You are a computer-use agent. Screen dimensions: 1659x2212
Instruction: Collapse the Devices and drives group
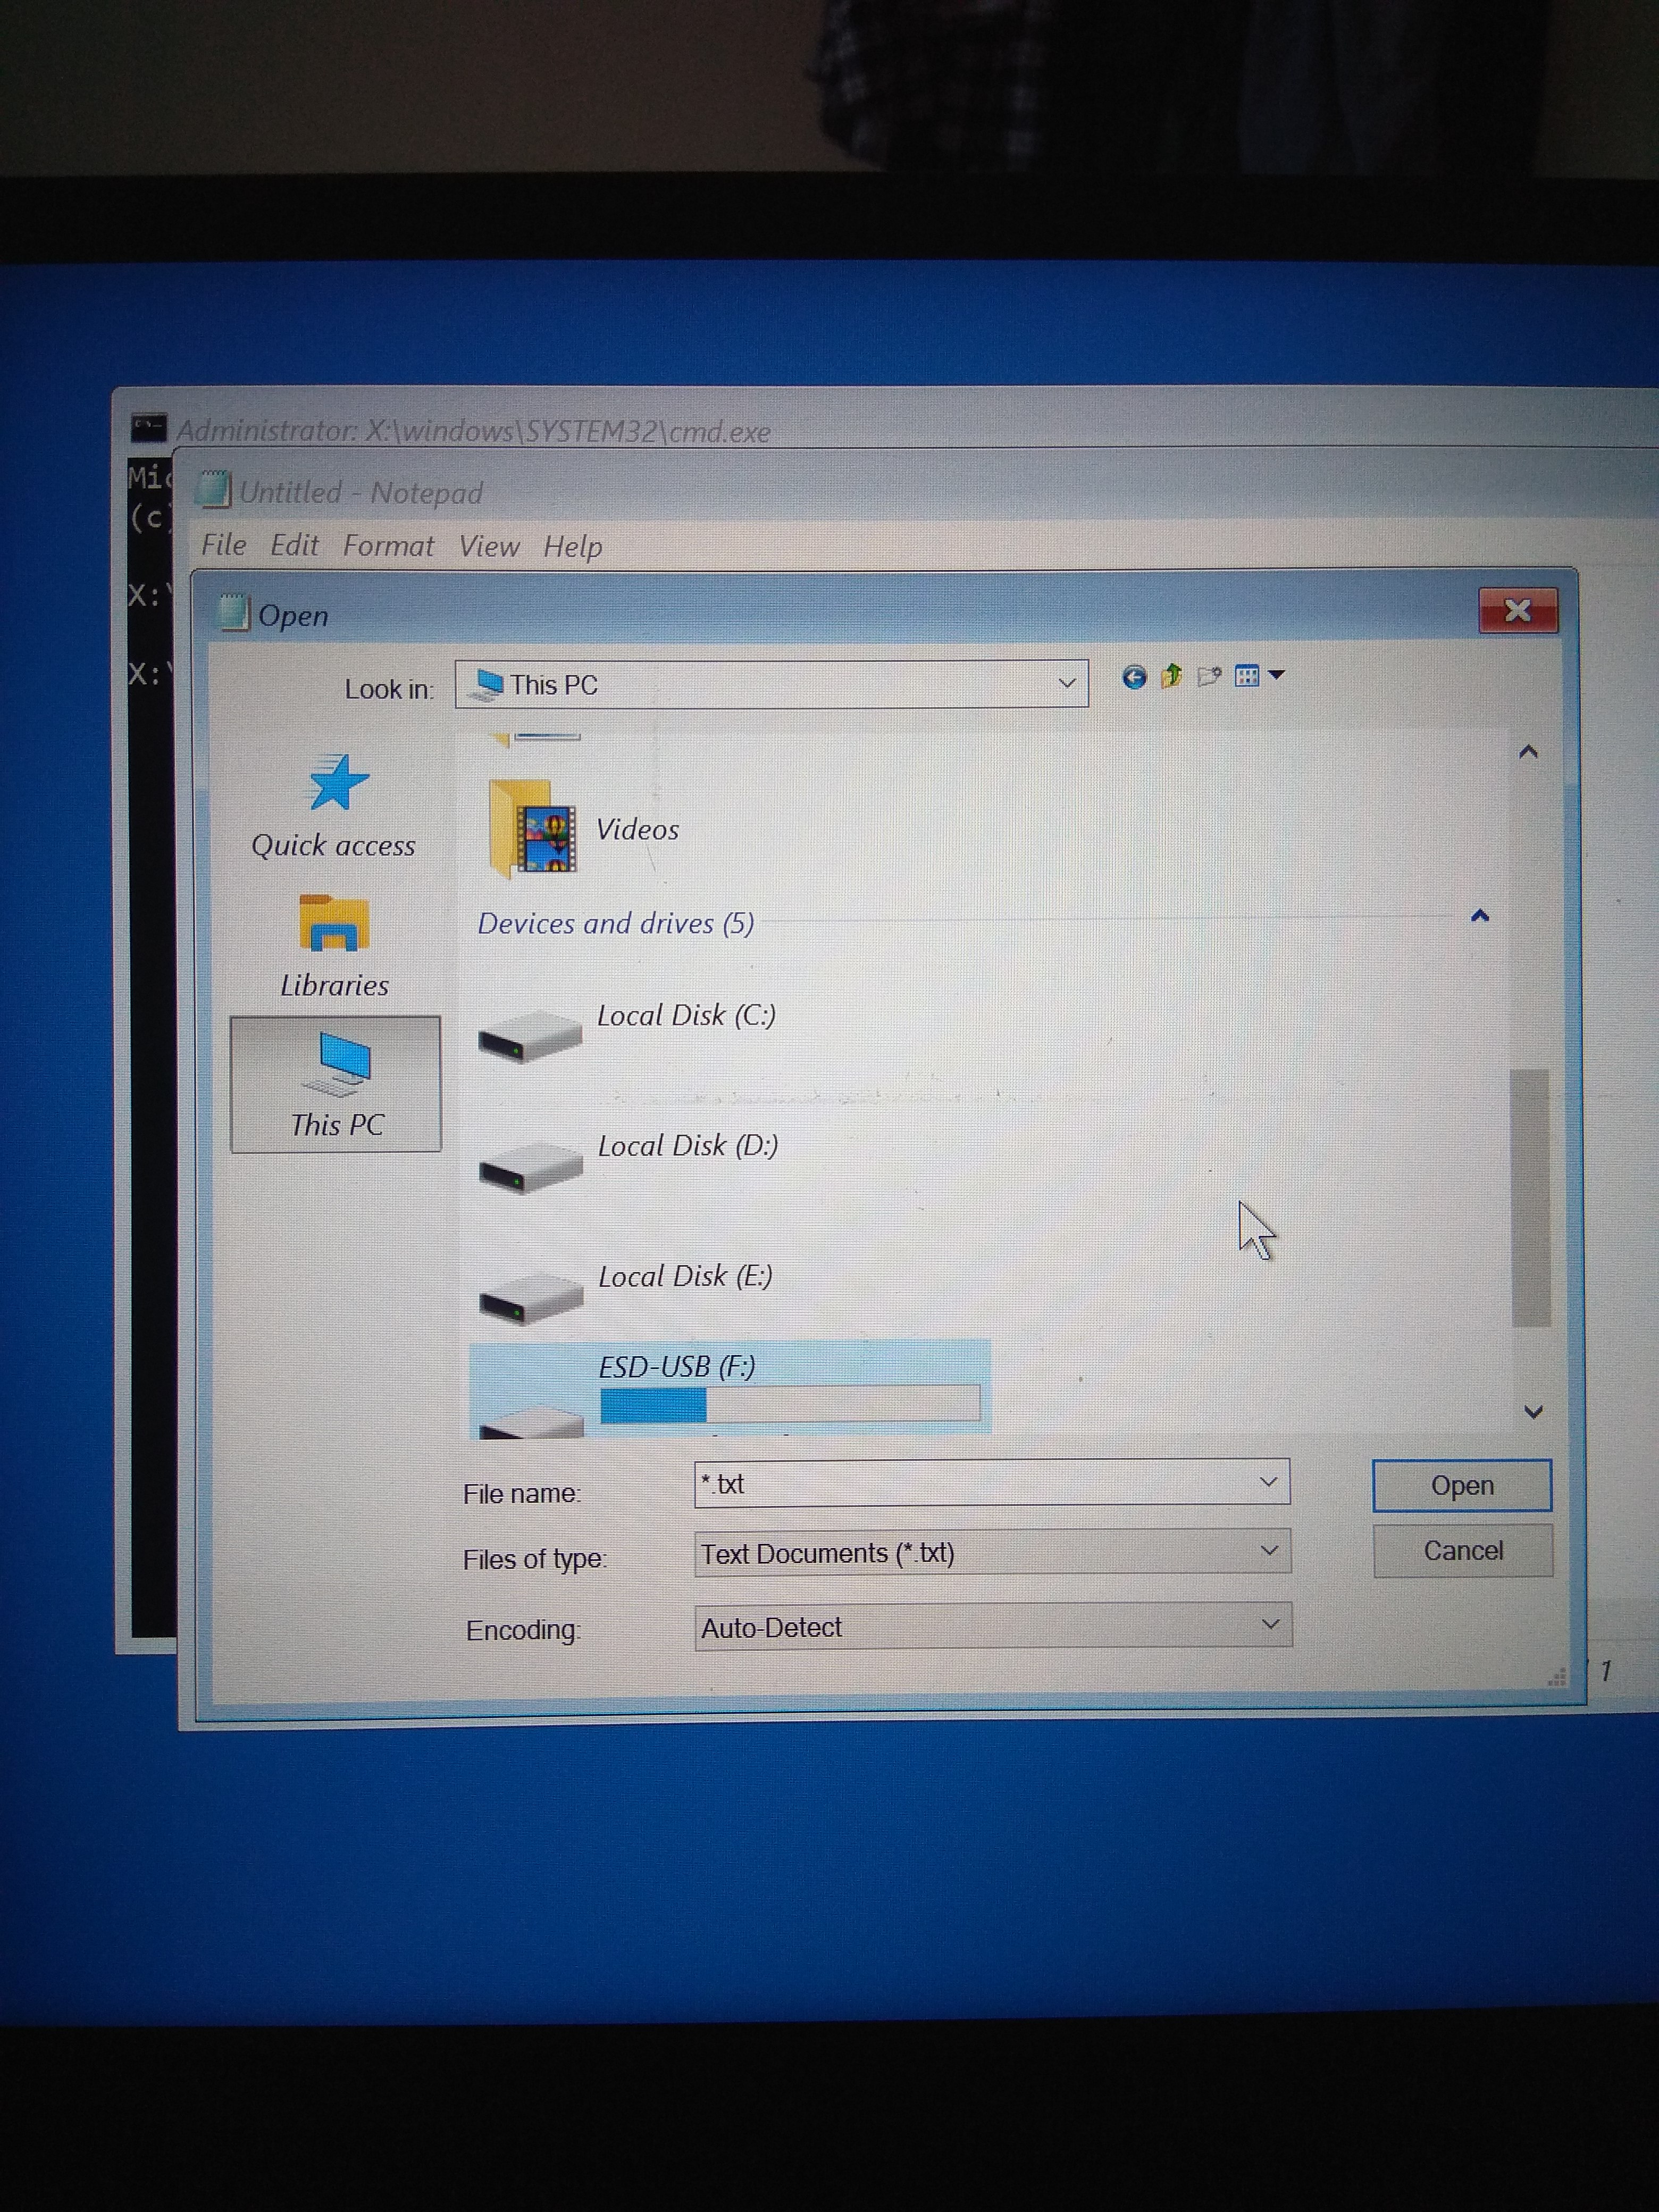pyautogui.click(x=1480, y=916)
